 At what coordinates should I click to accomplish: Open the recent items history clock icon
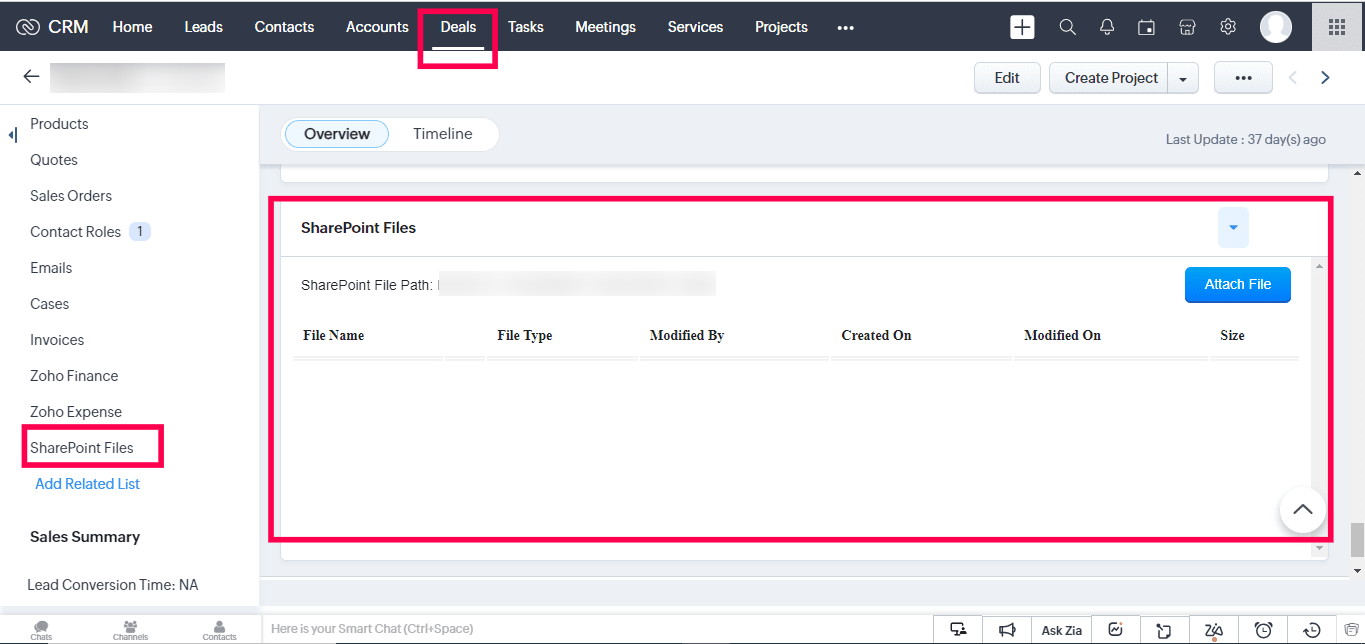[1313, 629]
